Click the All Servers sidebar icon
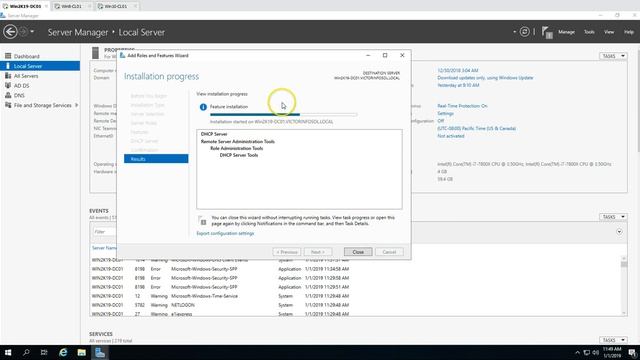This screenshot has width=640, height=360. point(8,76)
